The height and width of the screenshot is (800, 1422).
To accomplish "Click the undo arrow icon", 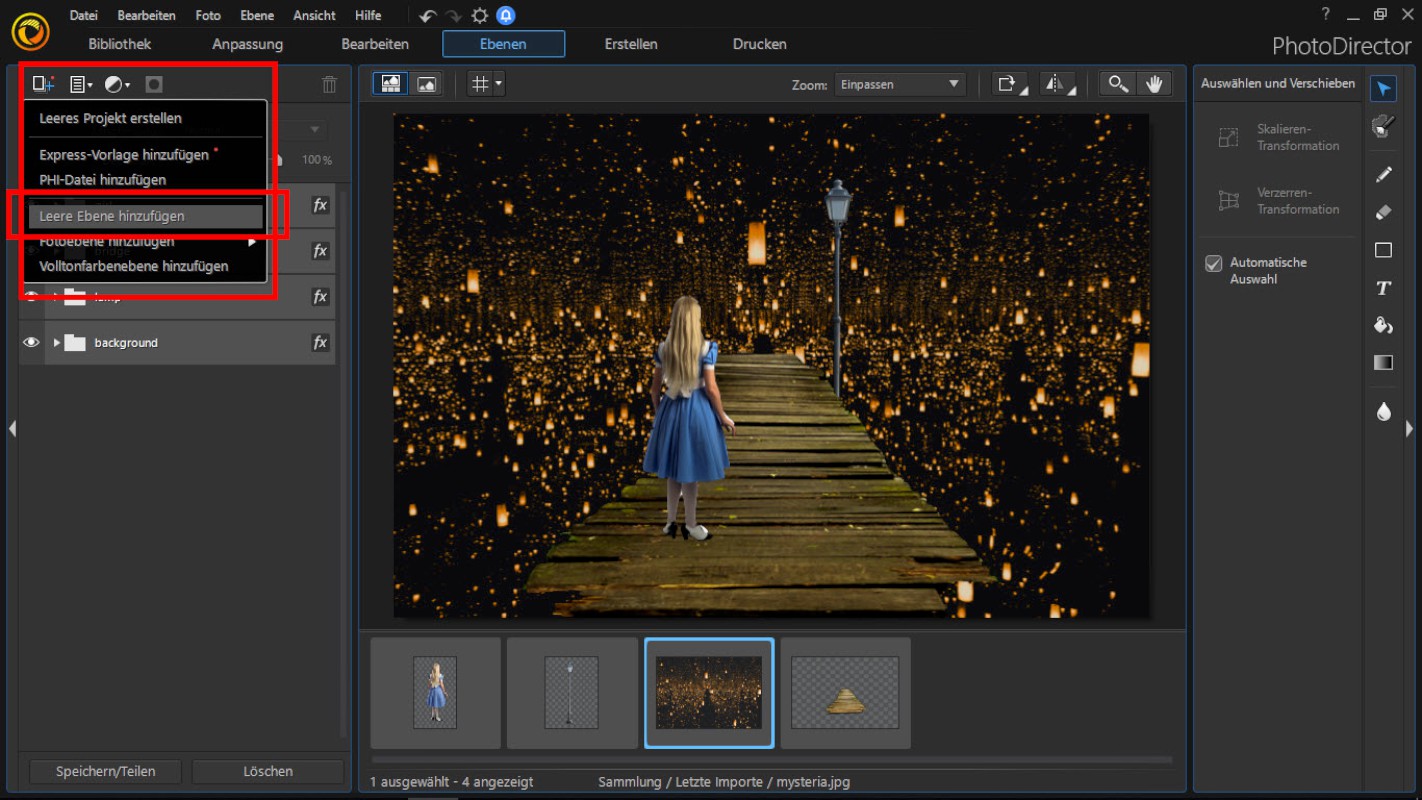I will tap(428, 16).
